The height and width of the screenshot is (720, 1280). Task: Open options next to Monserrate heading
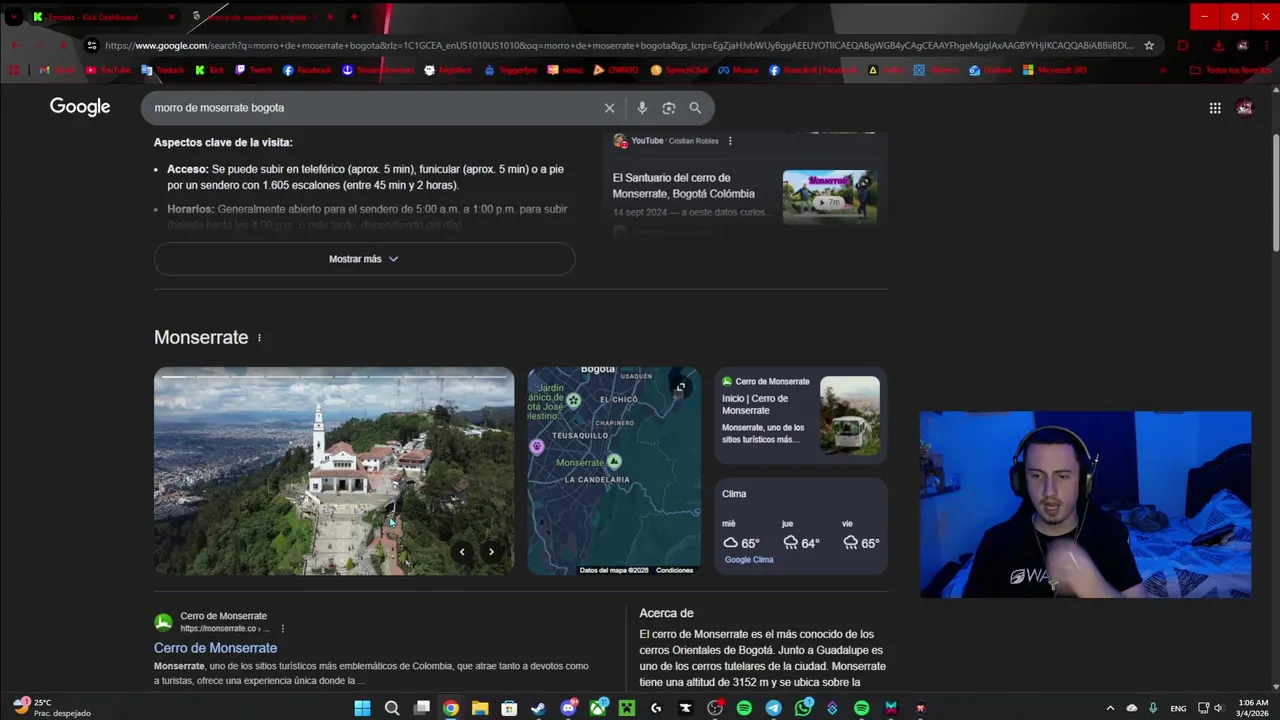point(259,338)
